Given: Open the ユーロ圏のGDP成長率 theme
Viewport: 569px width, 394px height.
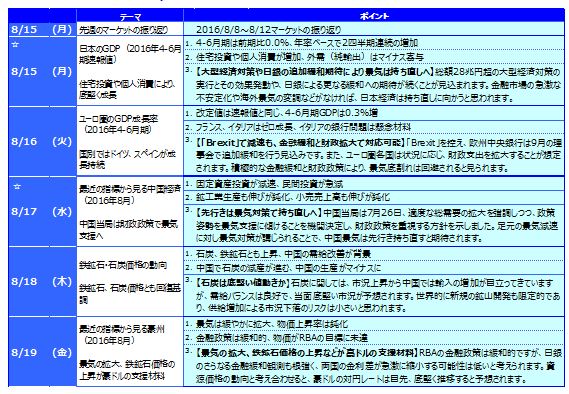Looking at the screenshot, I should [119, 124].
